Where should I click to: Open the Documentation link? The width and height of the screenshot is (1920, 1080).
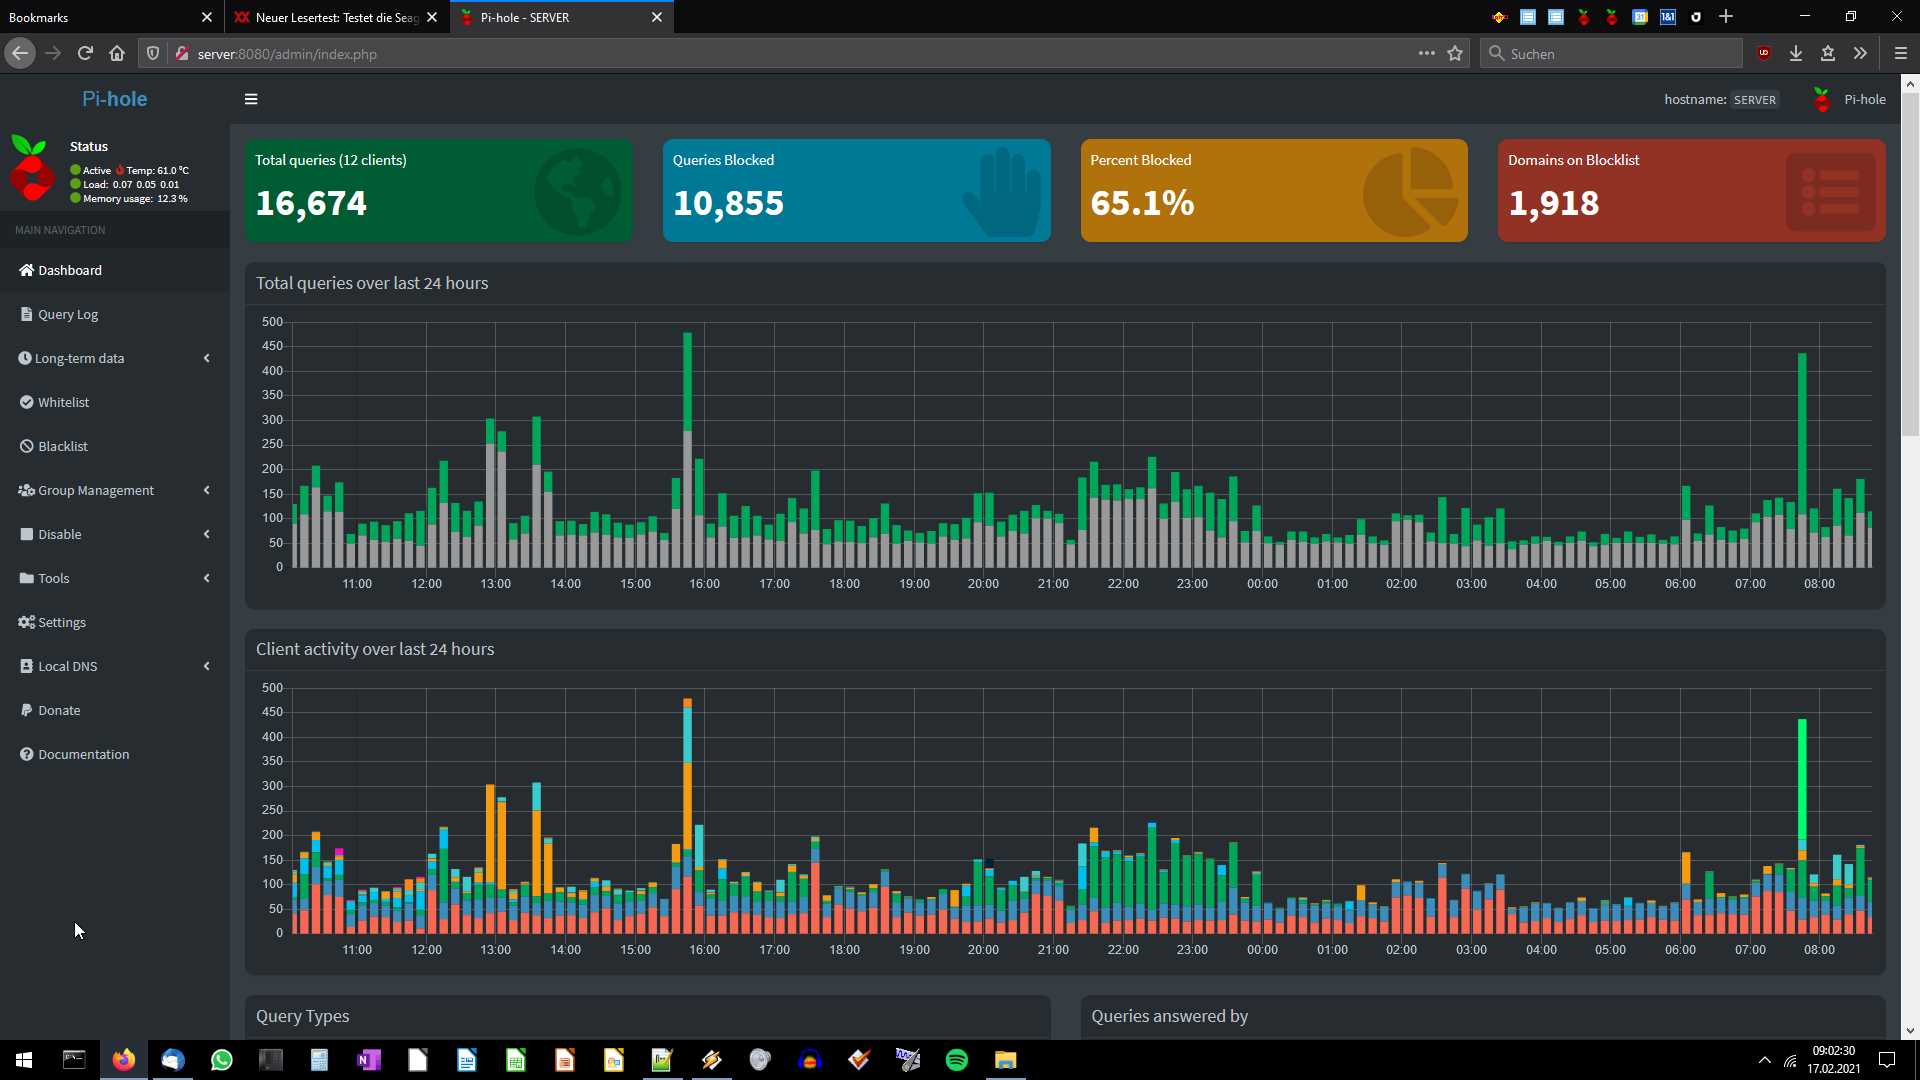(x=115, y=754)
